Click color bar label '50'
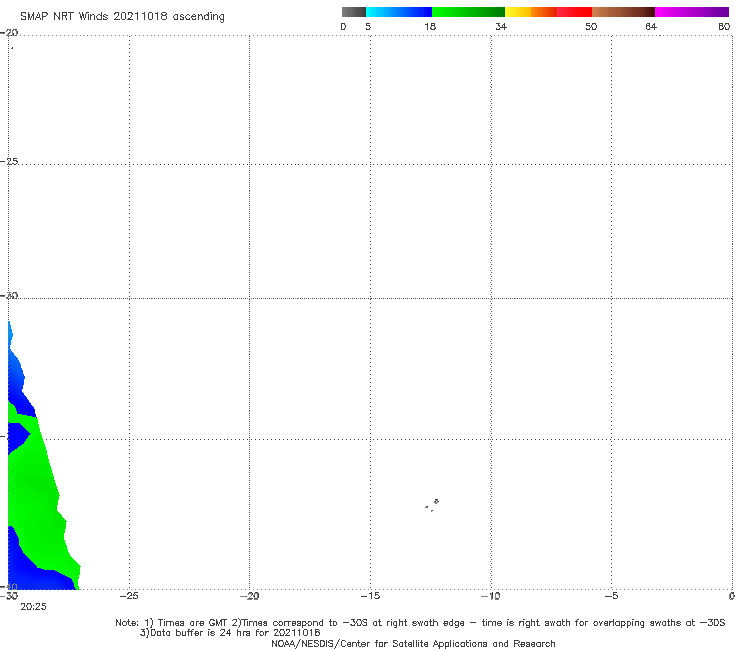Image resolution: width=740 pixels, height=650 pixels. (x=591, y=27)
